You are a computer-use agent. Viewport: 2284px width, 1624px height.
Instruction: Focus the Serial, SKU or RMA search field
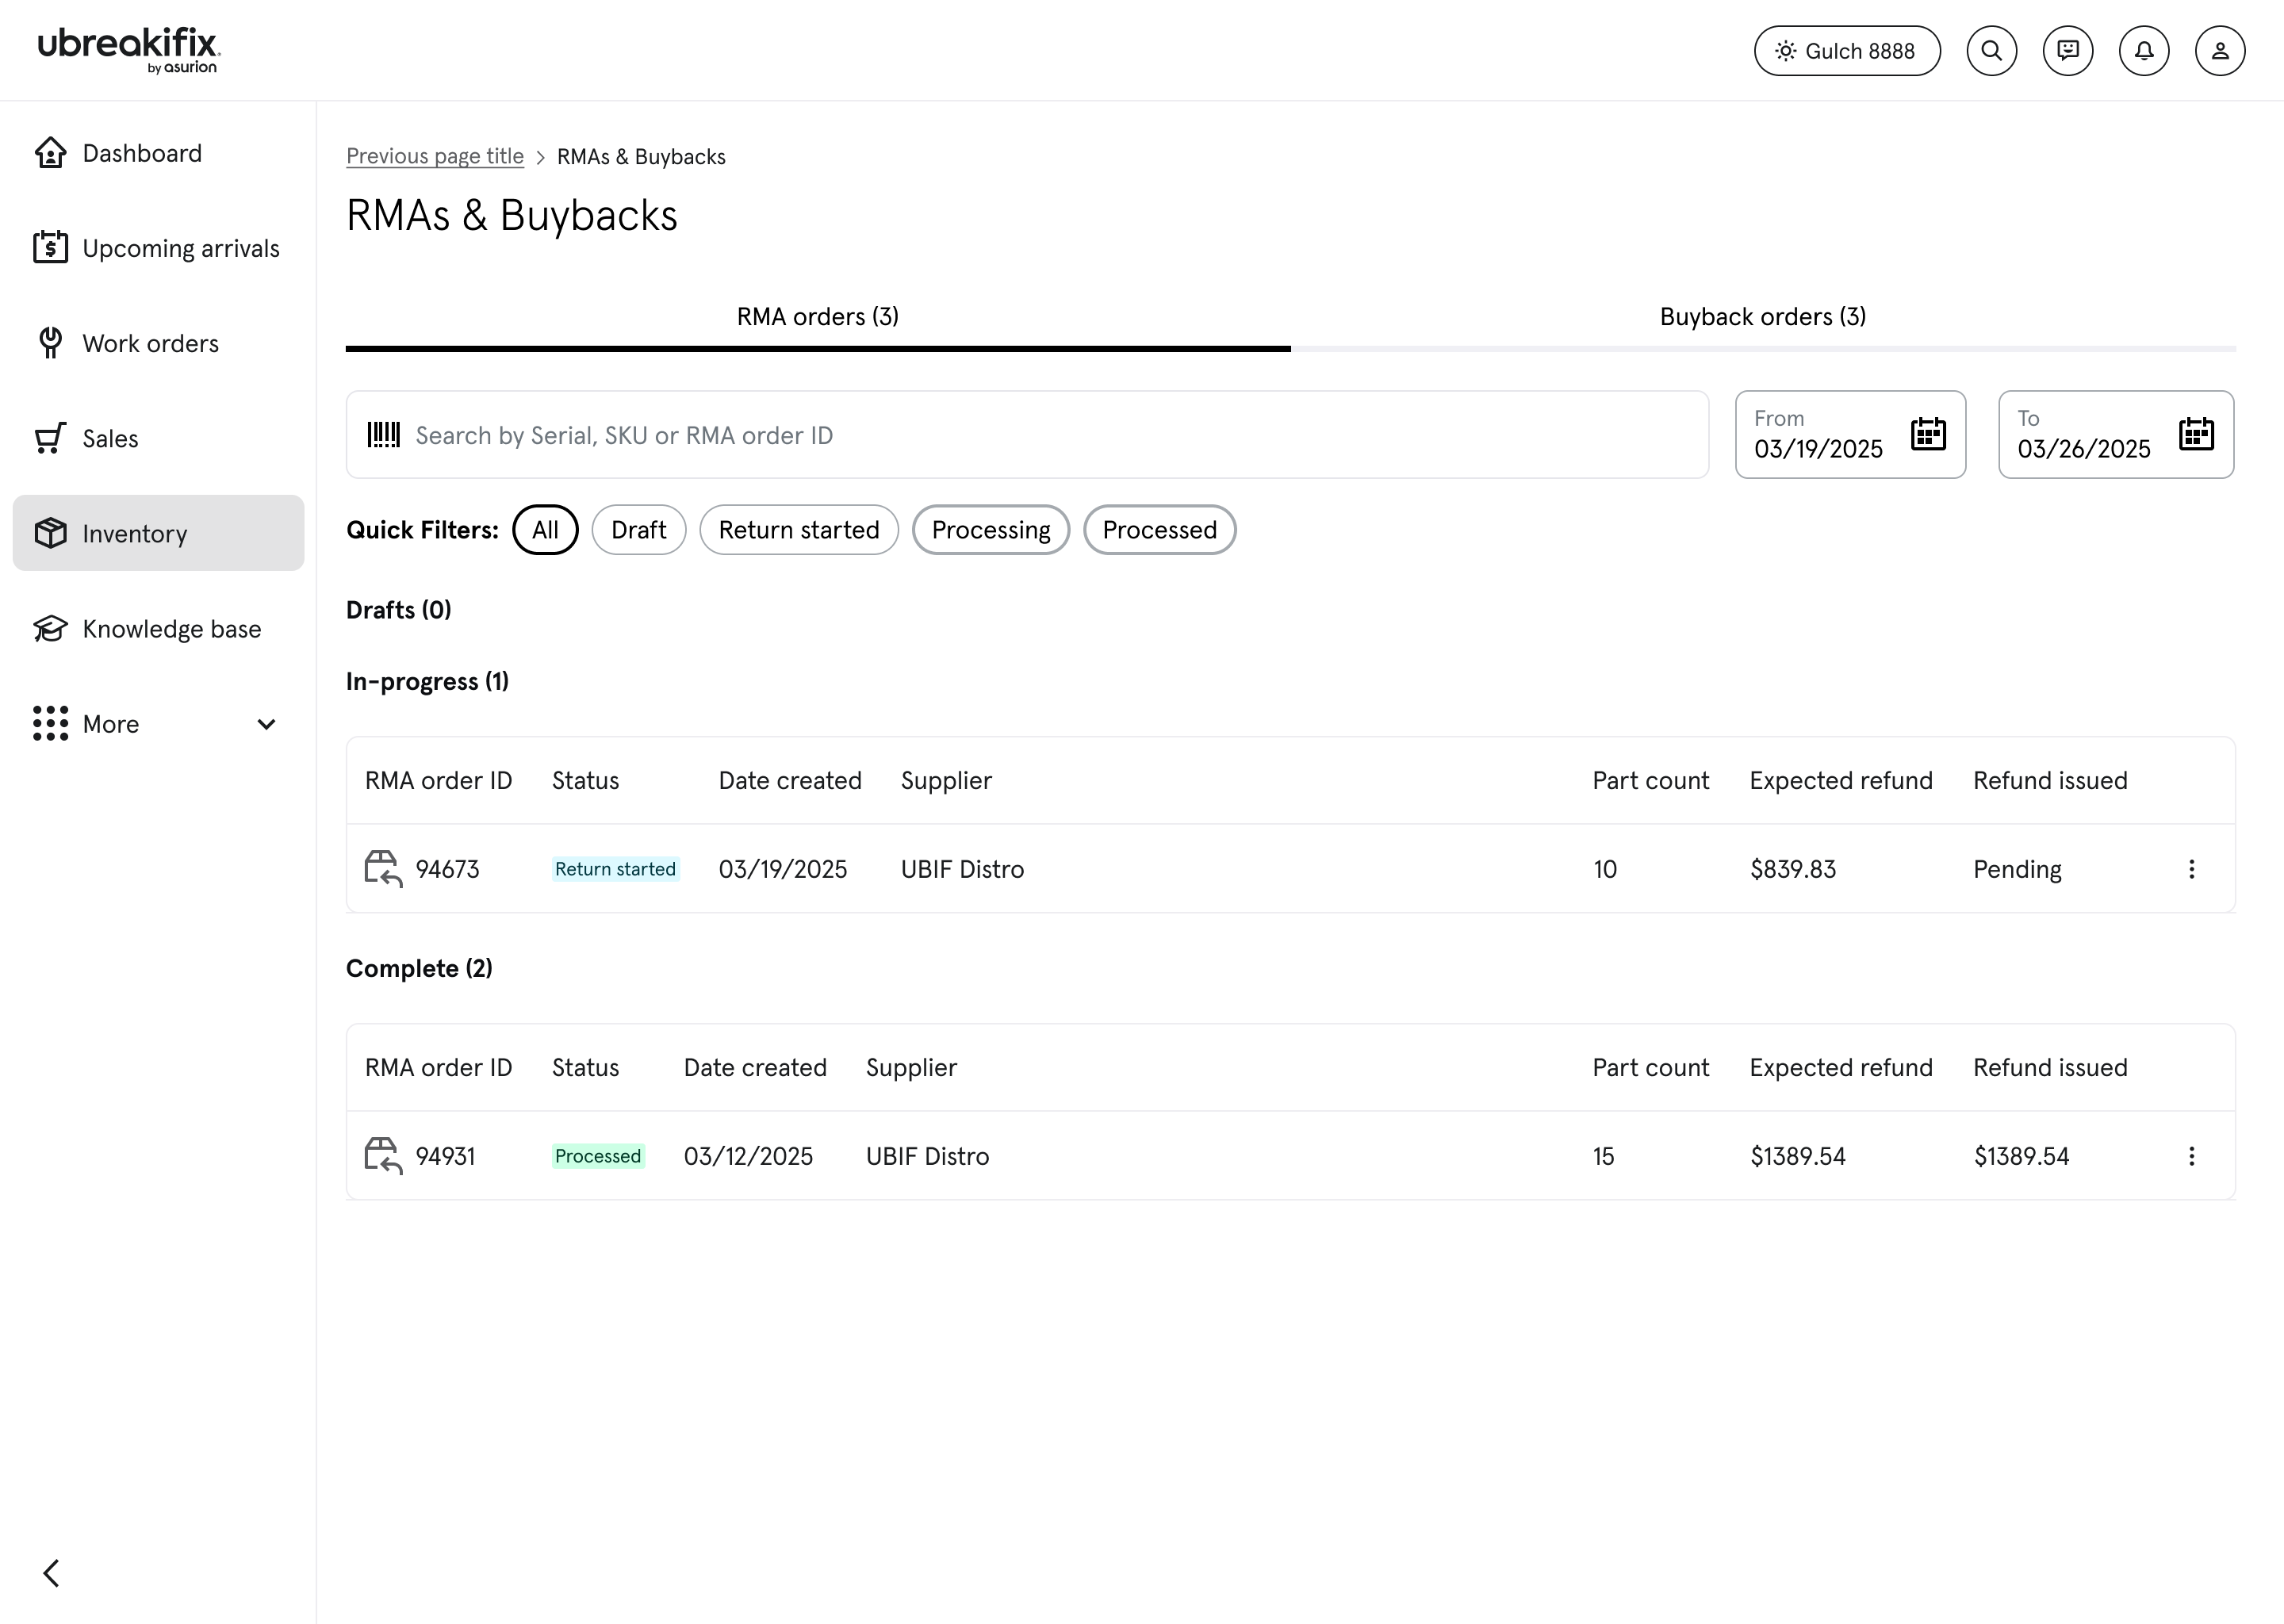(x=1027, y=435)
